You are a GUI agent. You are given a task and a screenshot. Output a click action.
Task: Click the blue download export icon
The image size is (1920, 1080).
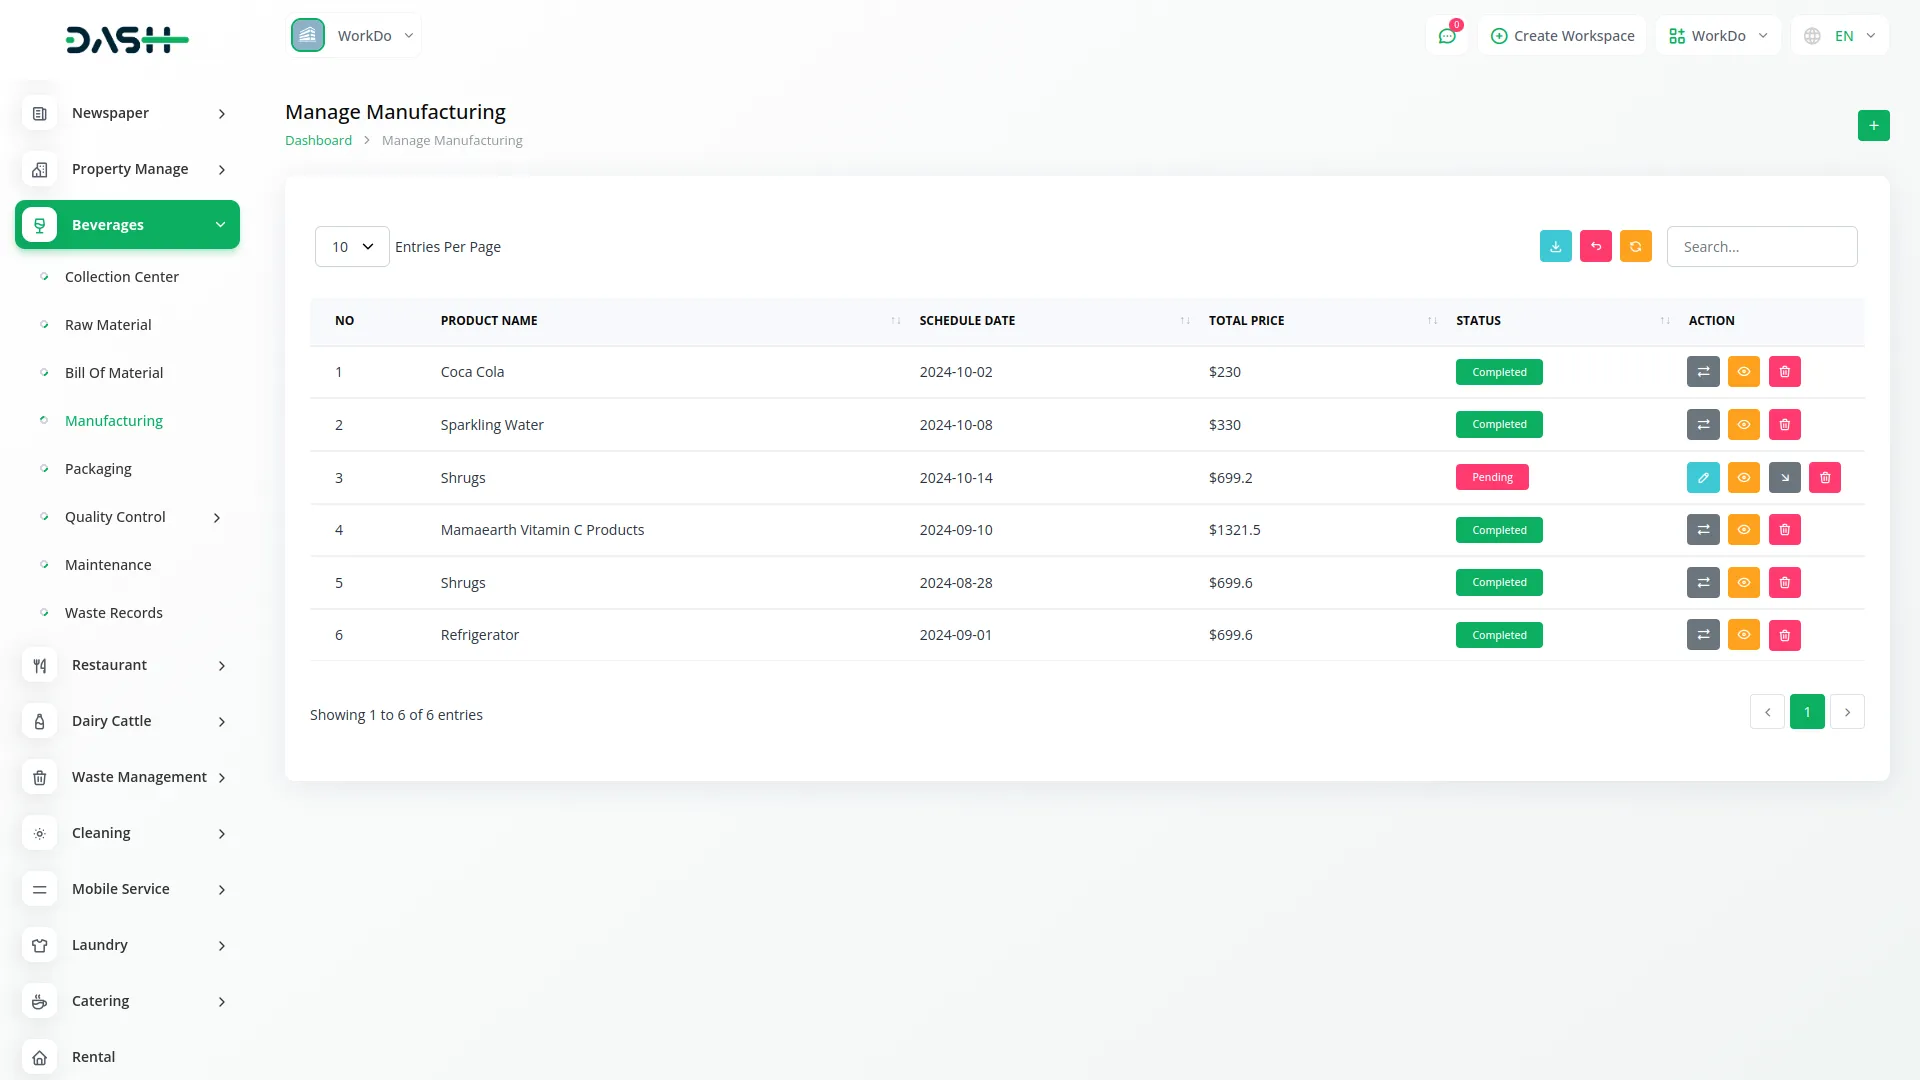click(x=1555, y=247)
